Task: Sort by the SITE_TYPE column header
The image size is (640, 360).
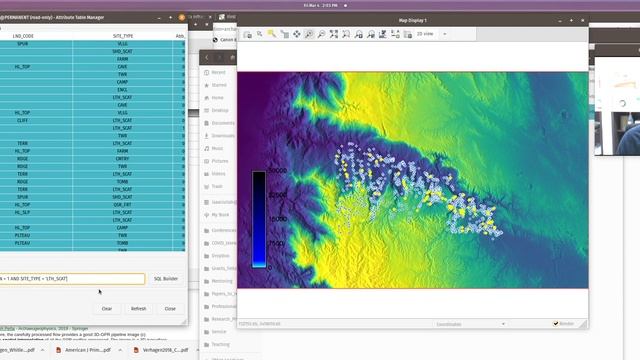Action: point(123,36)
